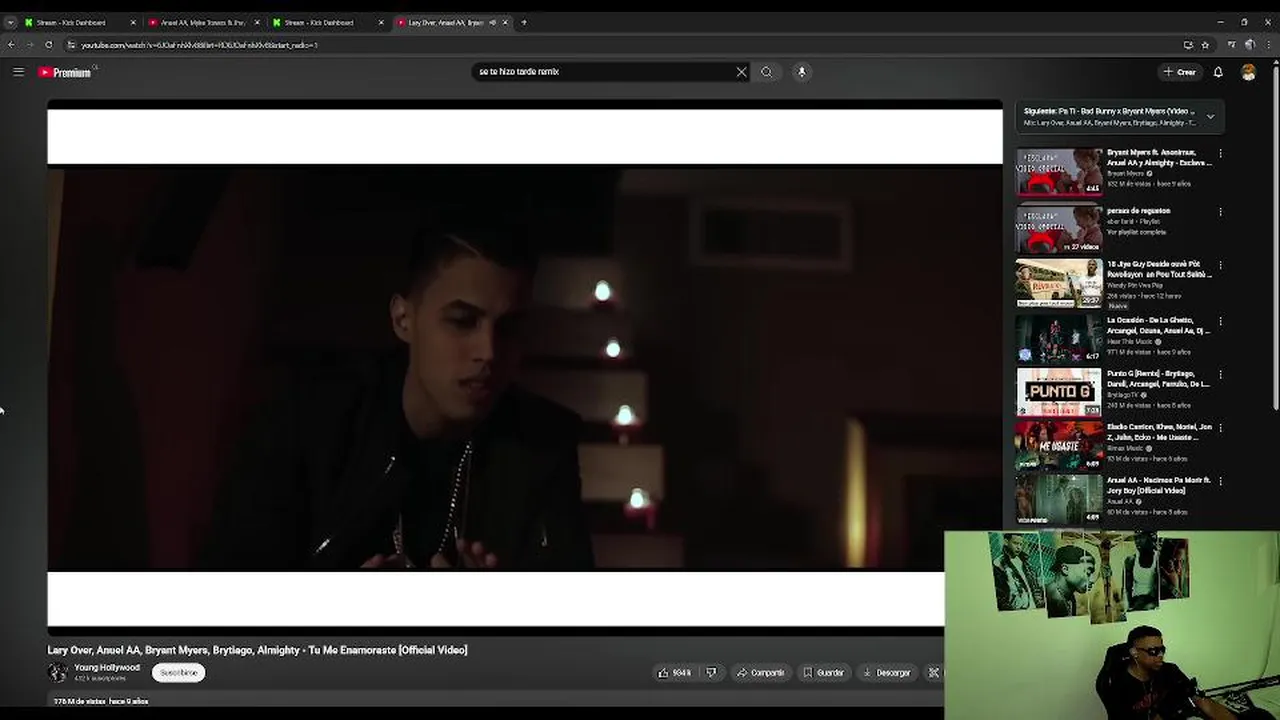The image size is (1280, 720).
Task: Dislike the video with thumbs-down
Action: (x=711, y=673)
